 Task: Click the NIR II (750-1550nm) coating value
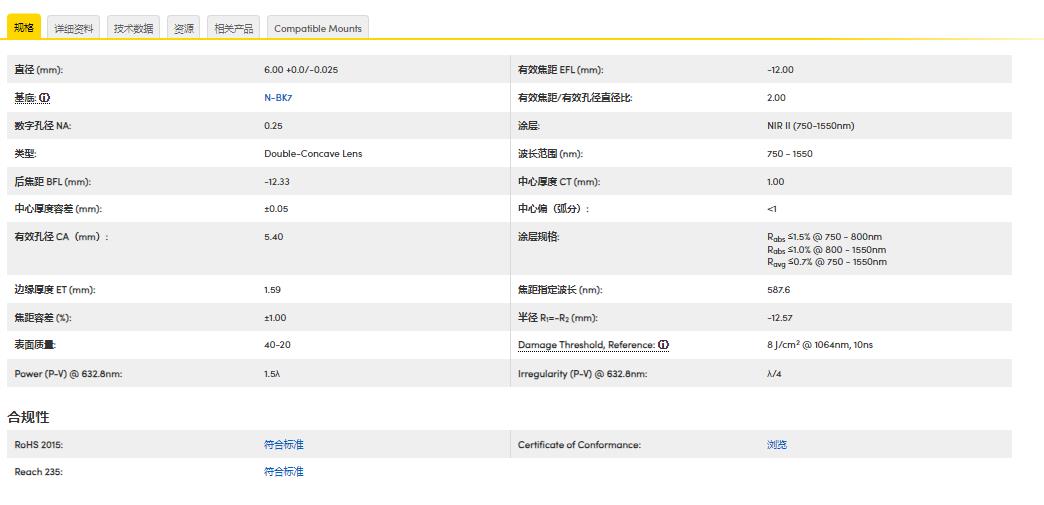(810, 126)
